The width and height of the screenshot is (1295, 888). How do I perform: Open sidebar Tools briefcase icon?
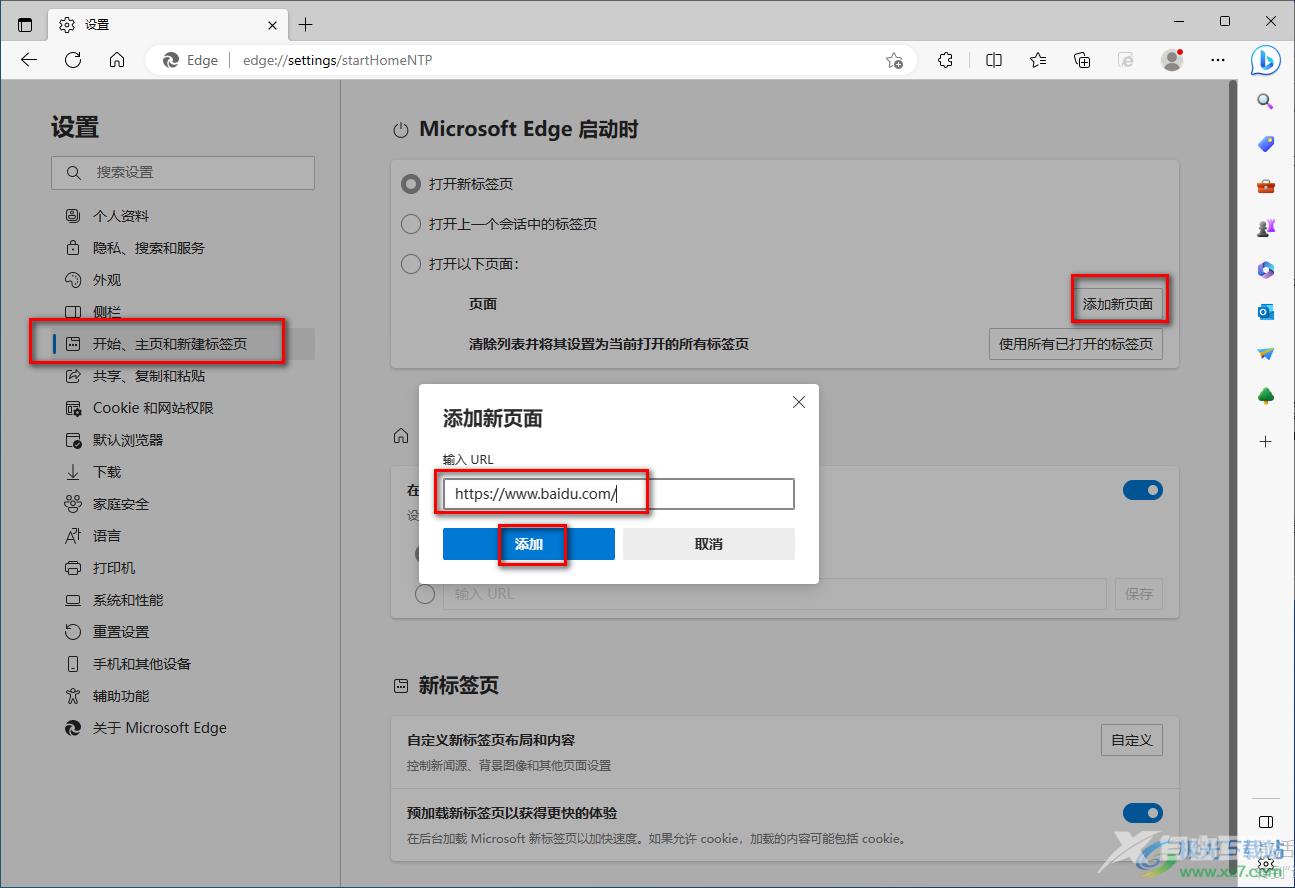tap(1265, 186)
